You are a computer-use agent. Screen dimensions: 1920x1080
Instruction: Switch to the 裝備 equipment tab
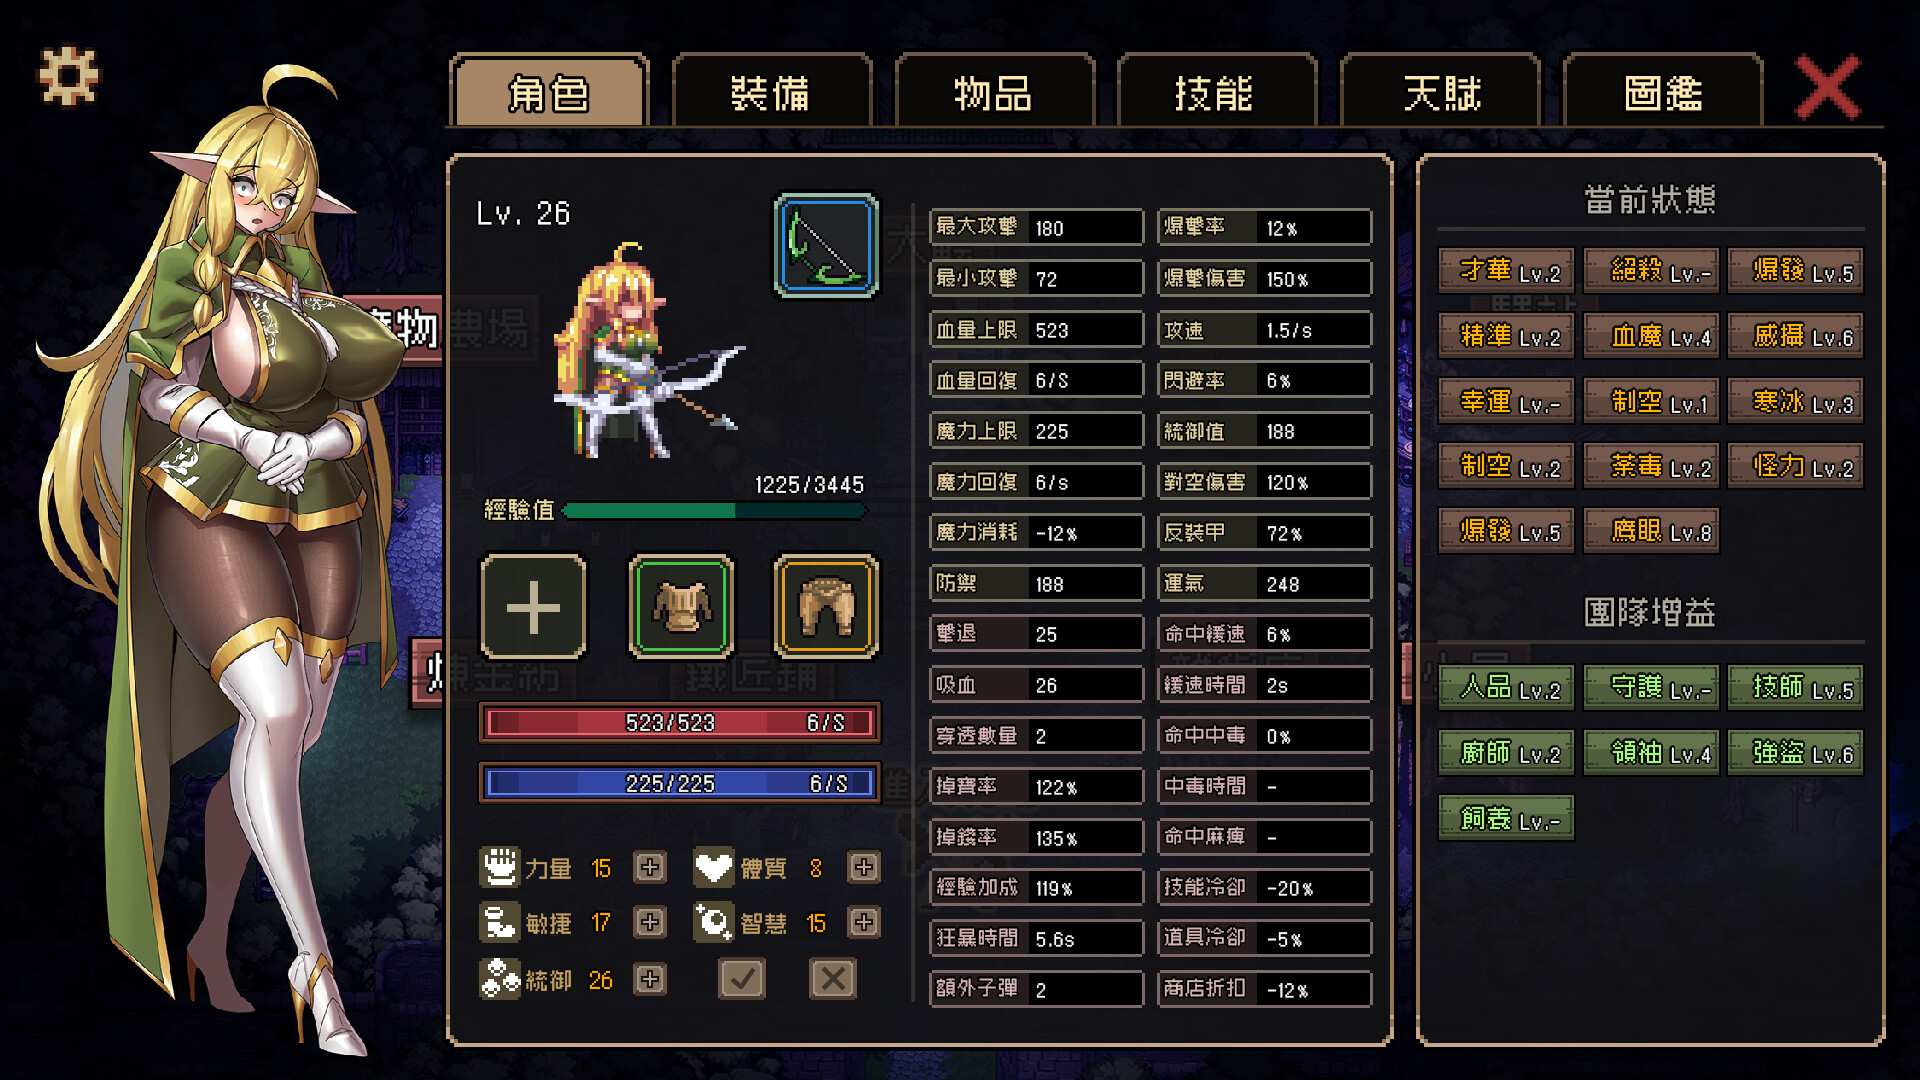(771, 93)
